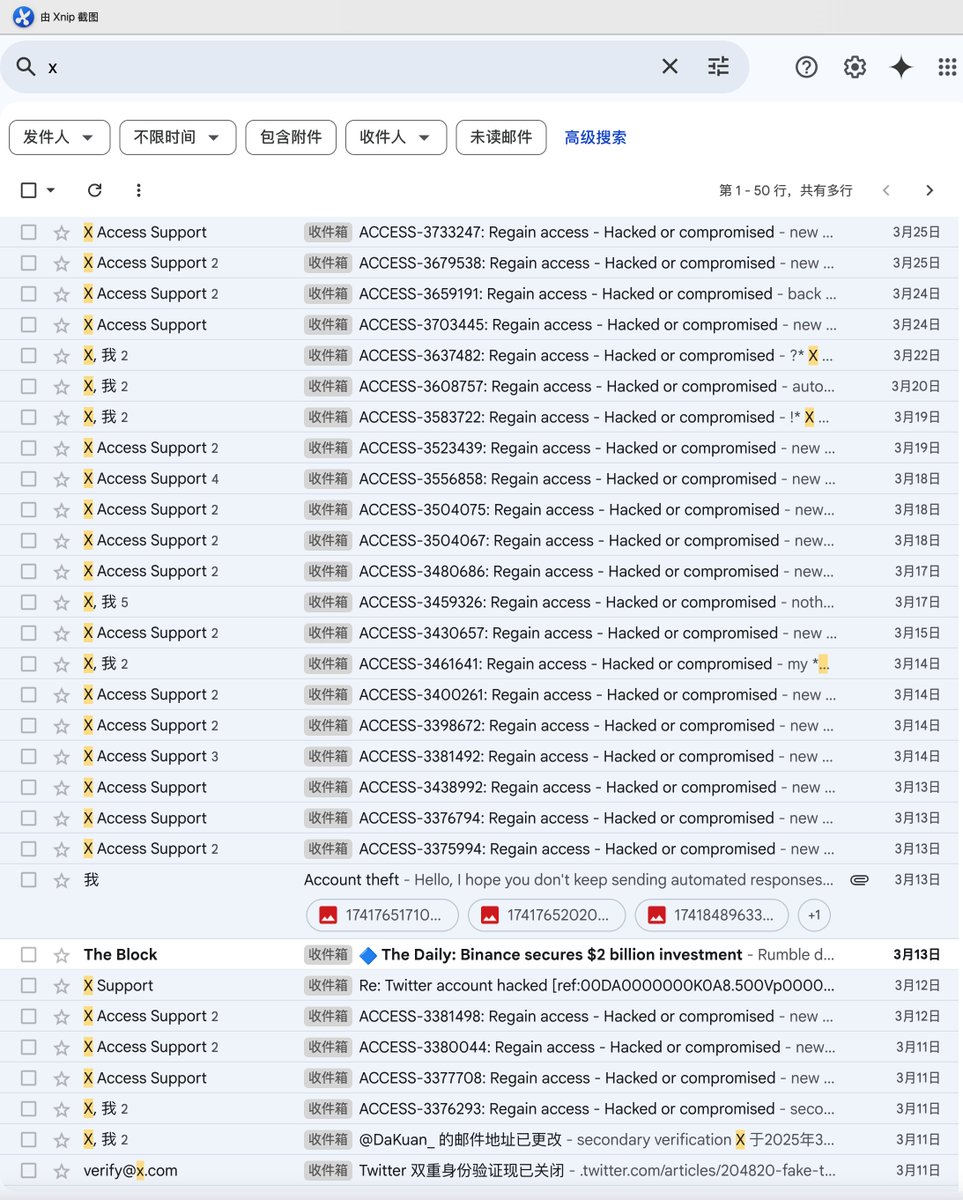The image size is (963, 1200).
Task: Select the ACCESS-3608757 email checkbox
Action: (x=29, y=387)
